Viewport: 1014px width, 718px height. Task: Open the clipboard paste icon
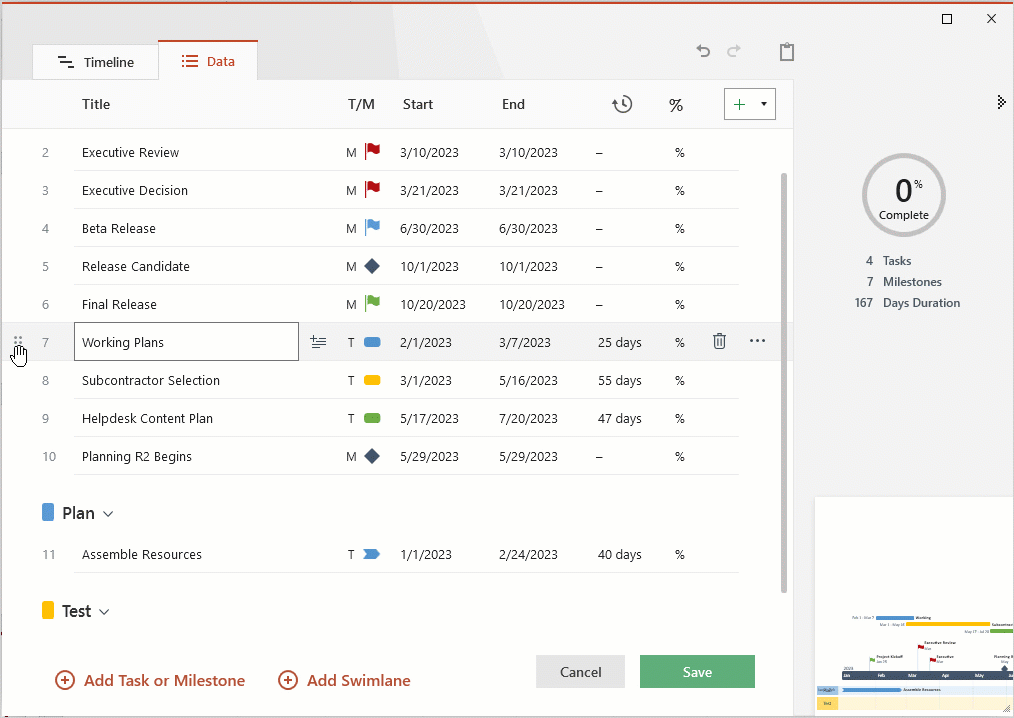click(787, 52)
